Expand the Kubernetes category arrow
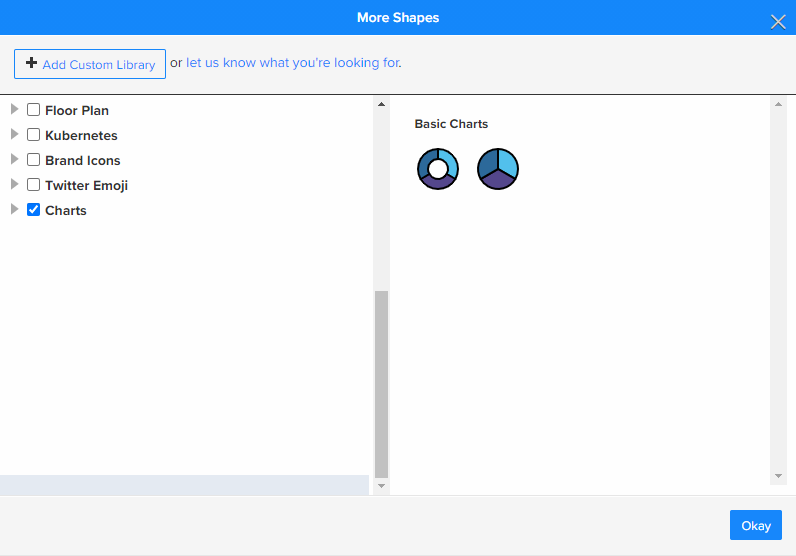Screen dimensions: 796x556 pos(14,134)
